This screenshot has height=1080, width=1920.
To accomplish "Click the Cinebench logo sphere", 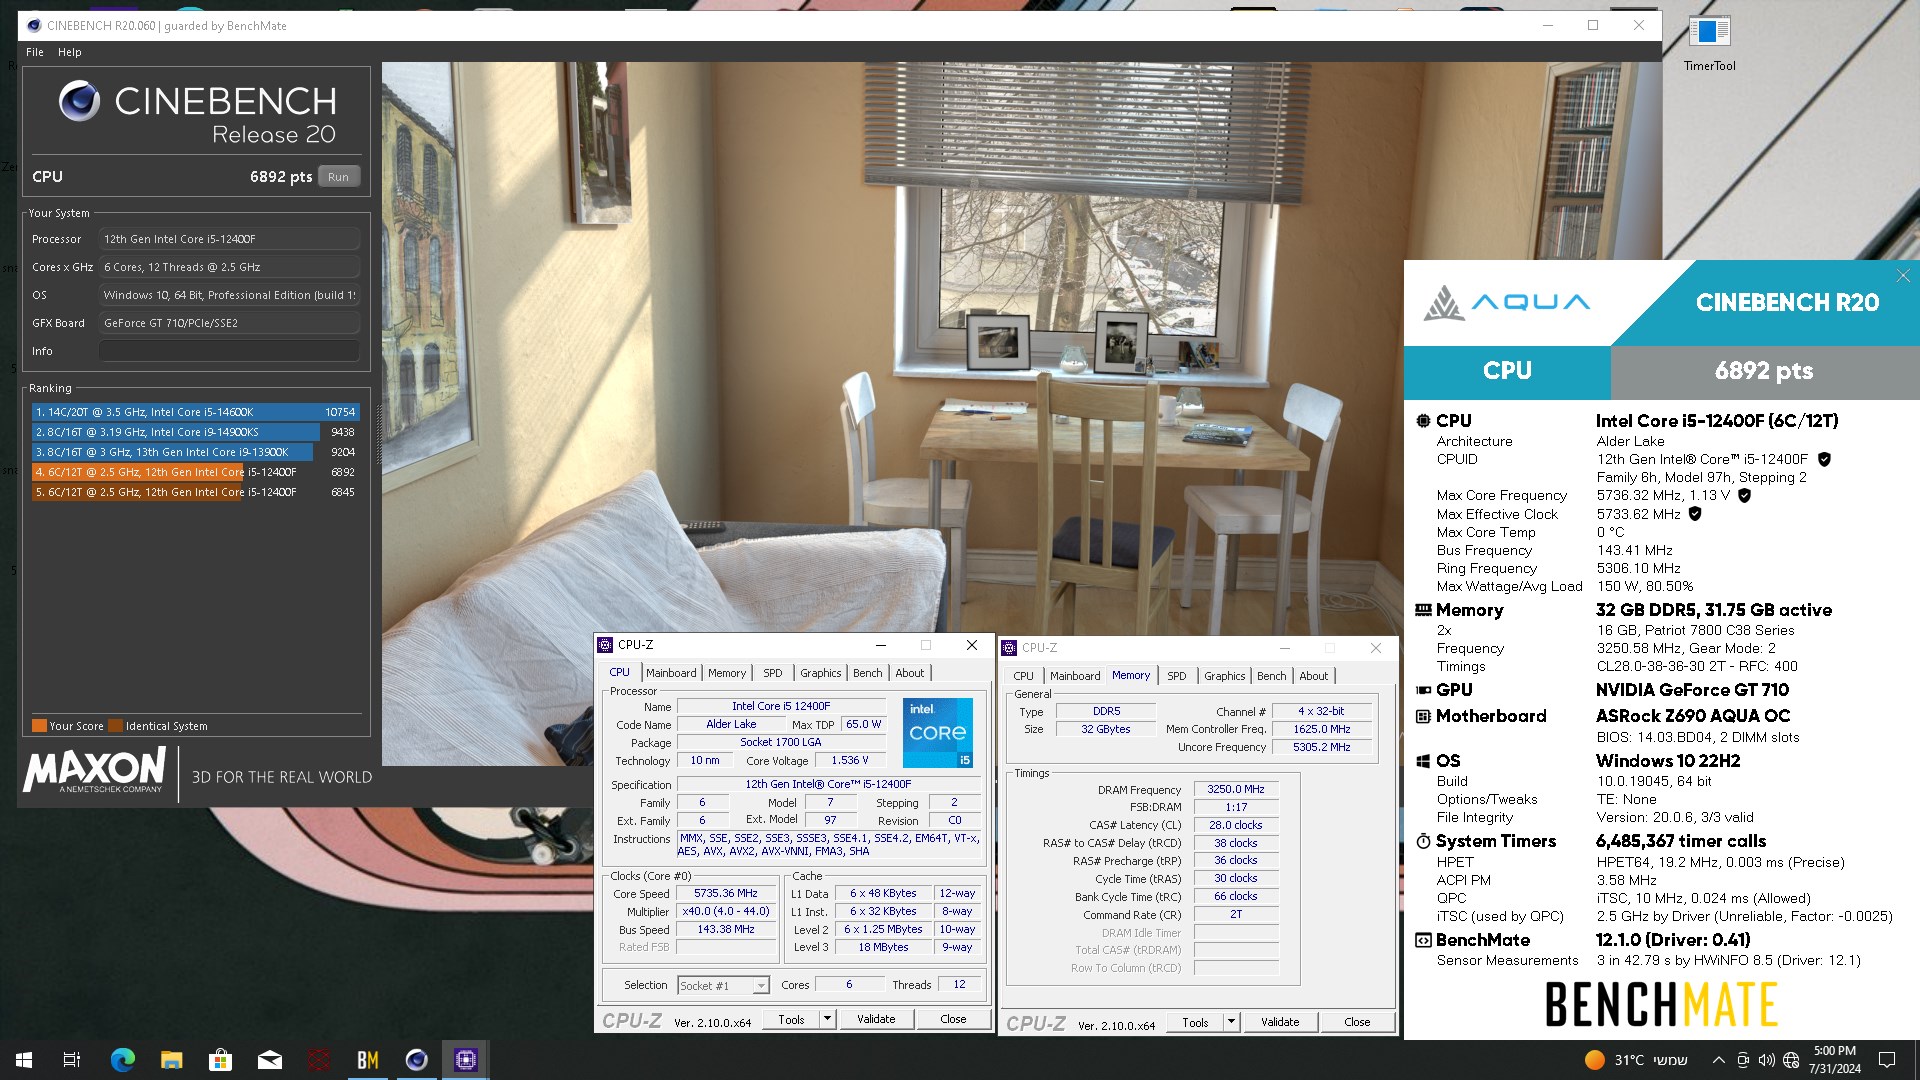I will [79, 101].
